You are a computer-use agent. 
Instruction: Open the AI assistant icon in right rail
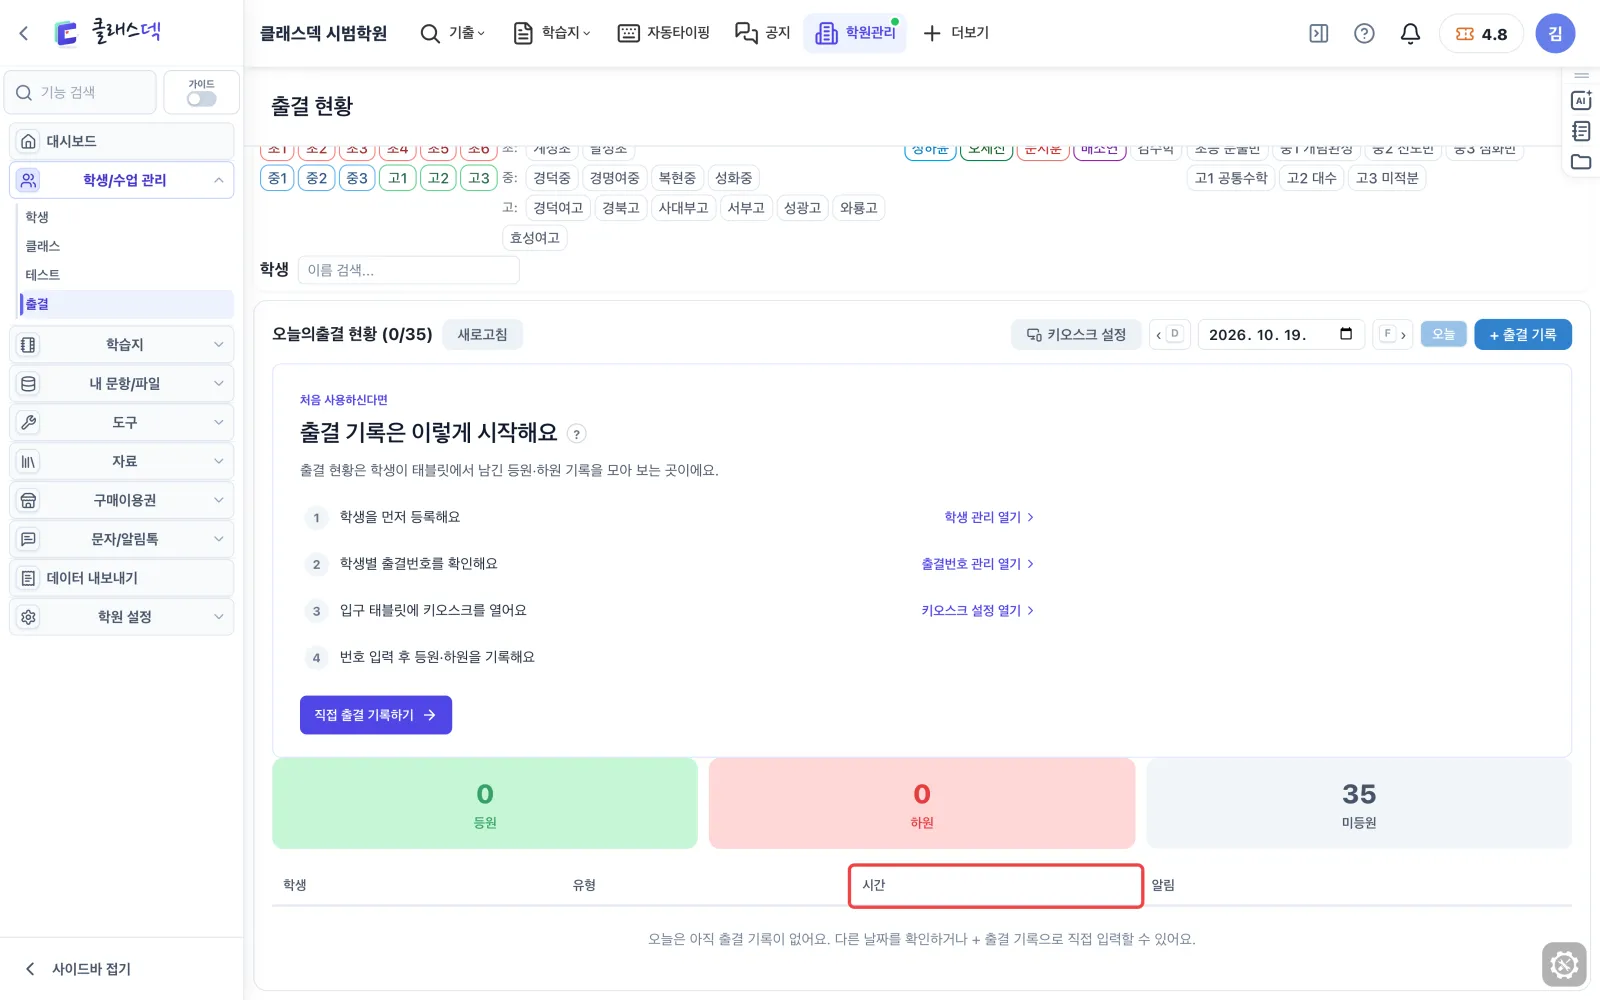tap(1581, 100)
